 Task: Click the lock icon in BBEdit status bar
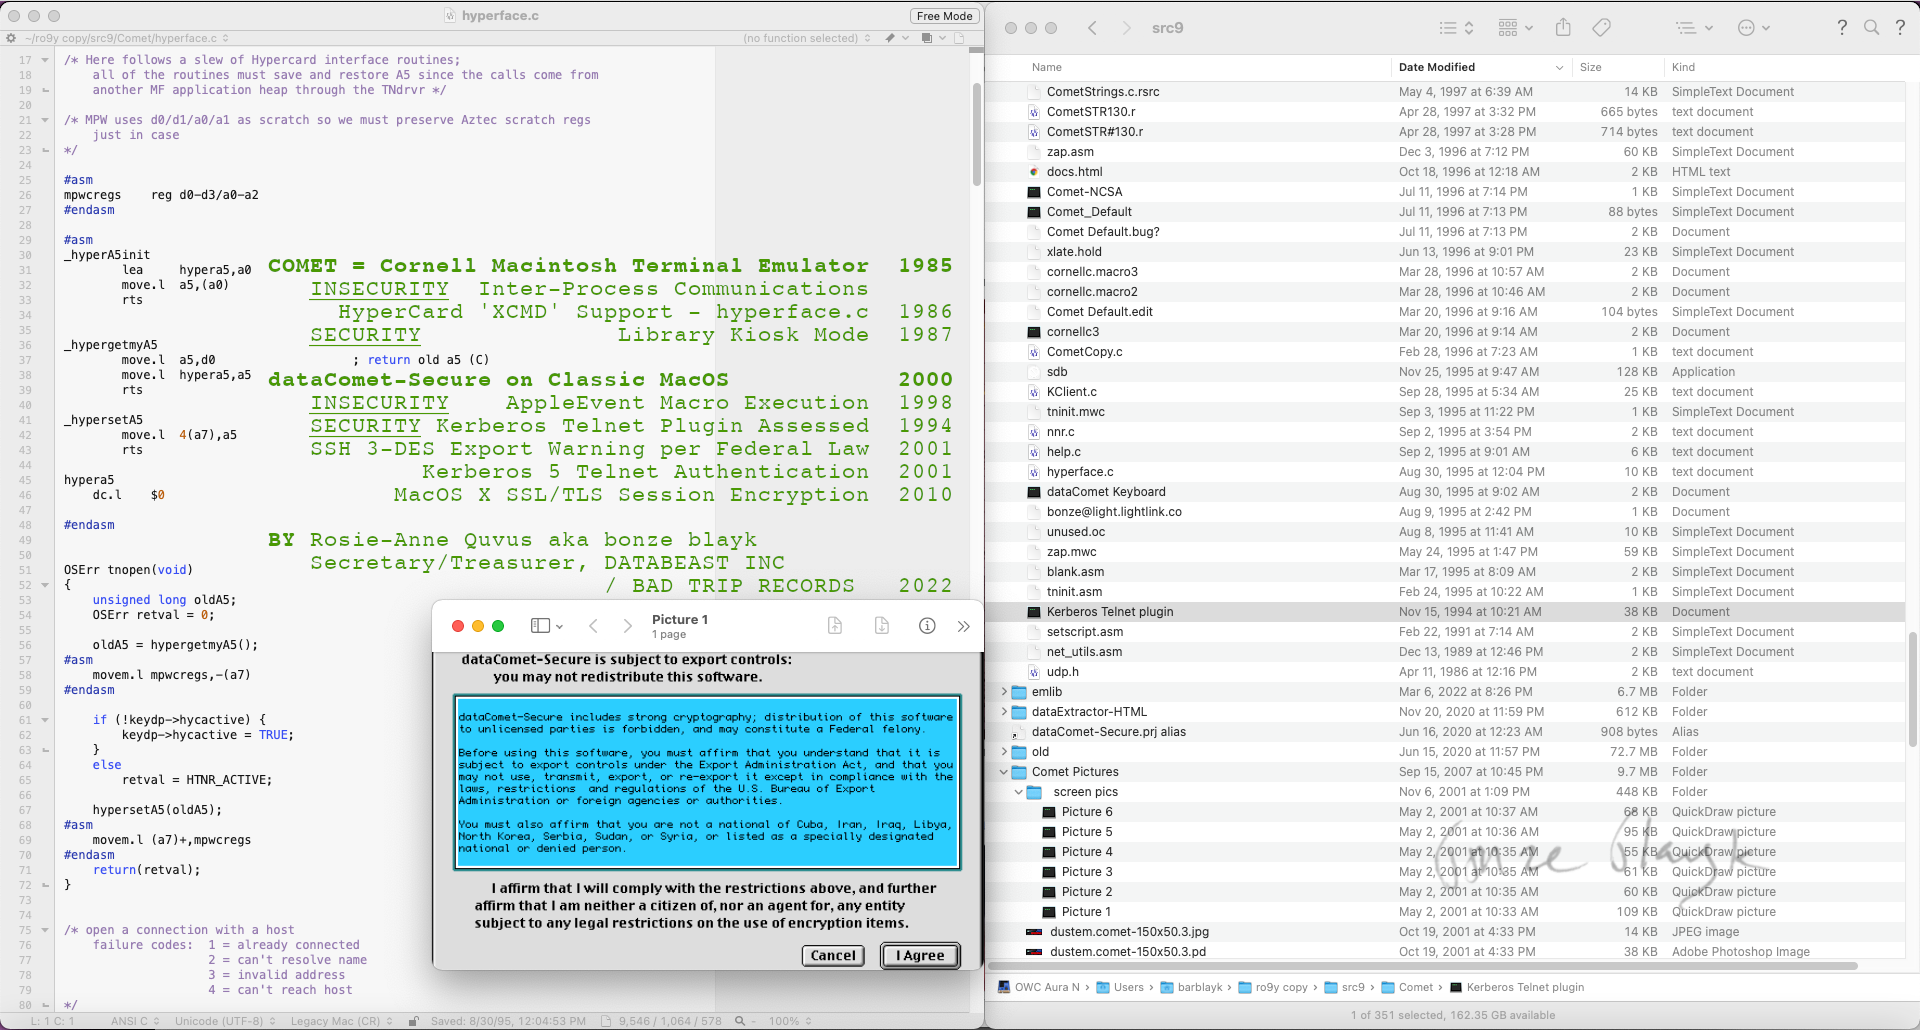point(414,1021)
